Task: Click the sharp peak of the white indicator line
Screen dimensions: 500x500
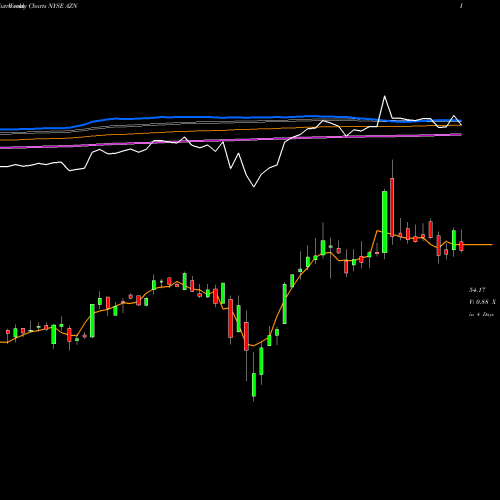Action: click(385, 96)
